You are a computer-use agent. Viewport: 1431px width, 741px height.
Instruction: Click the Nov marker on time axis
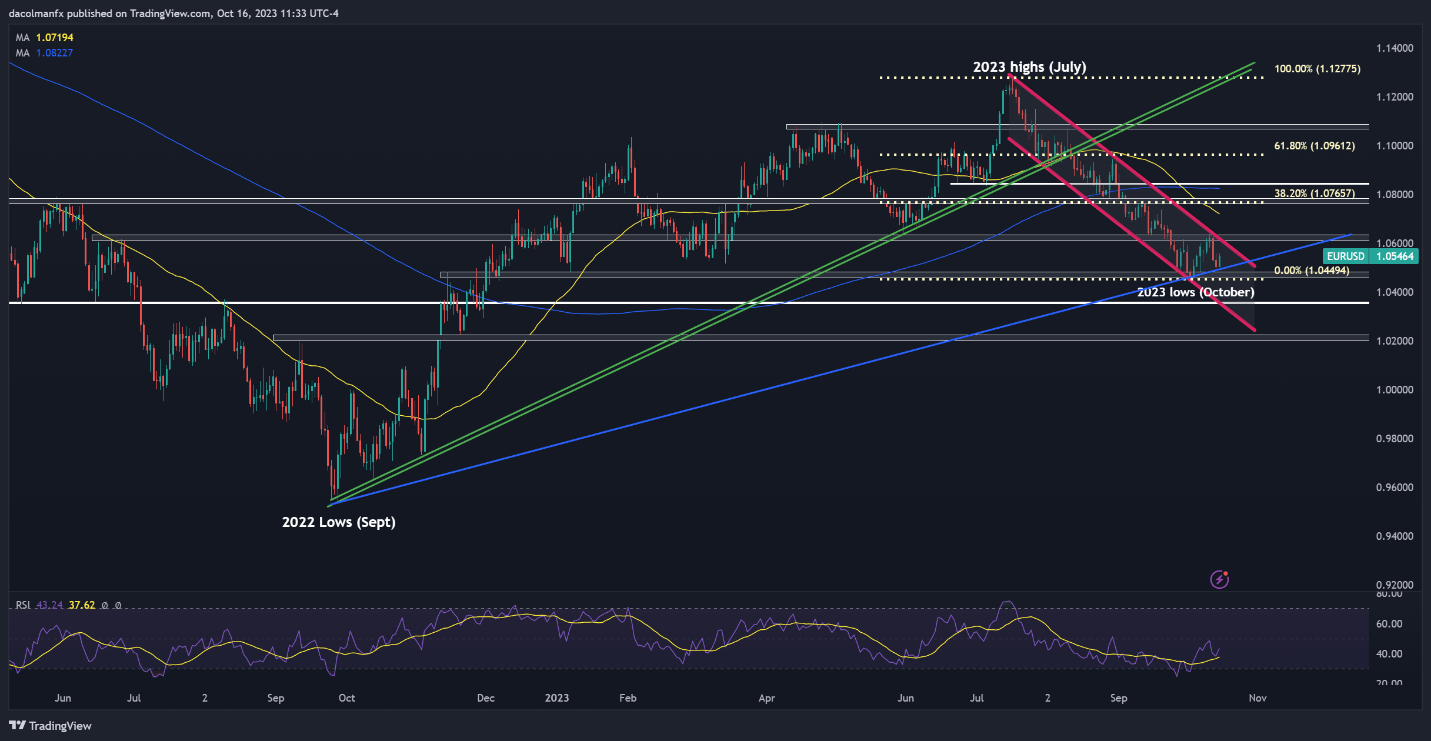point(1257,699)
